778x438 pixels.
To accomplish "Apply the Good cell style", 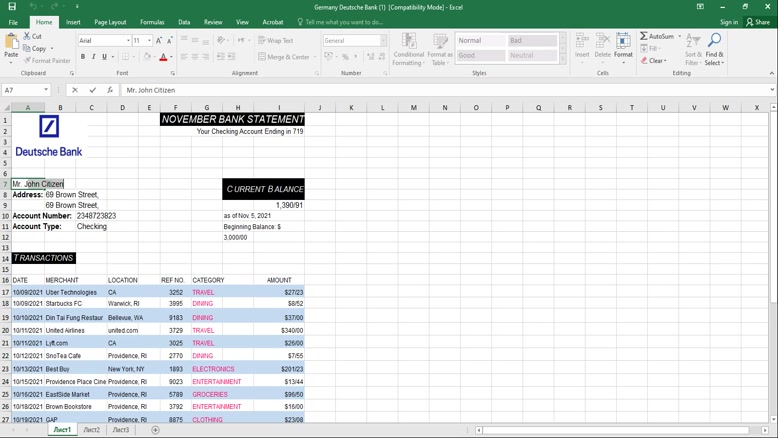I will point(480,55).
